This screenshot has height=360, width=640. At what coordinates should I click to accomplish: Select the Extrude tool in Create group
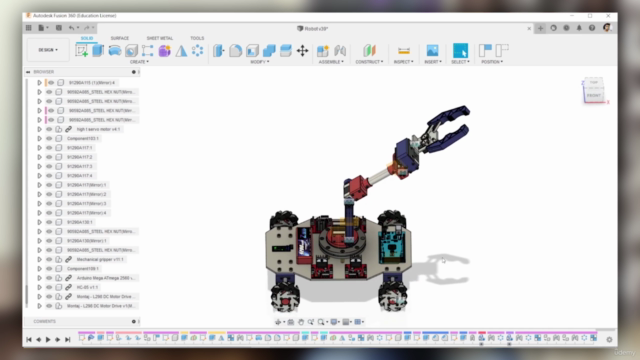98,51
